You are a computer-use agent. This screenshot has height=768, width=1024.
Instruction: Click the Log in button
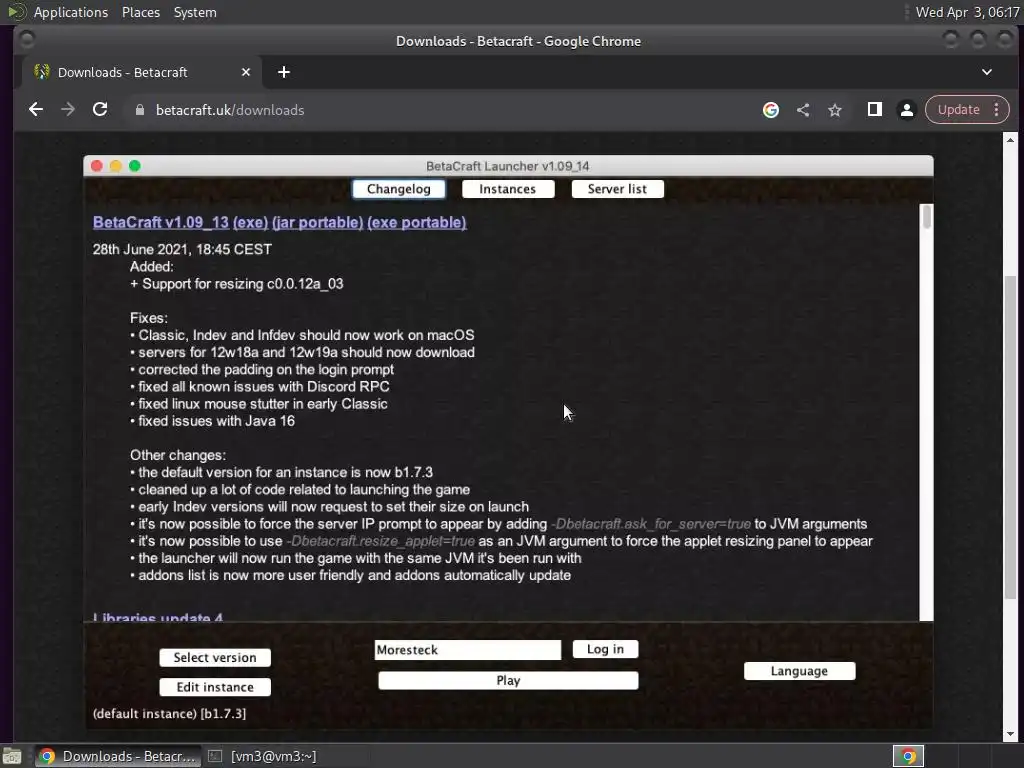[x=605, y=649]
